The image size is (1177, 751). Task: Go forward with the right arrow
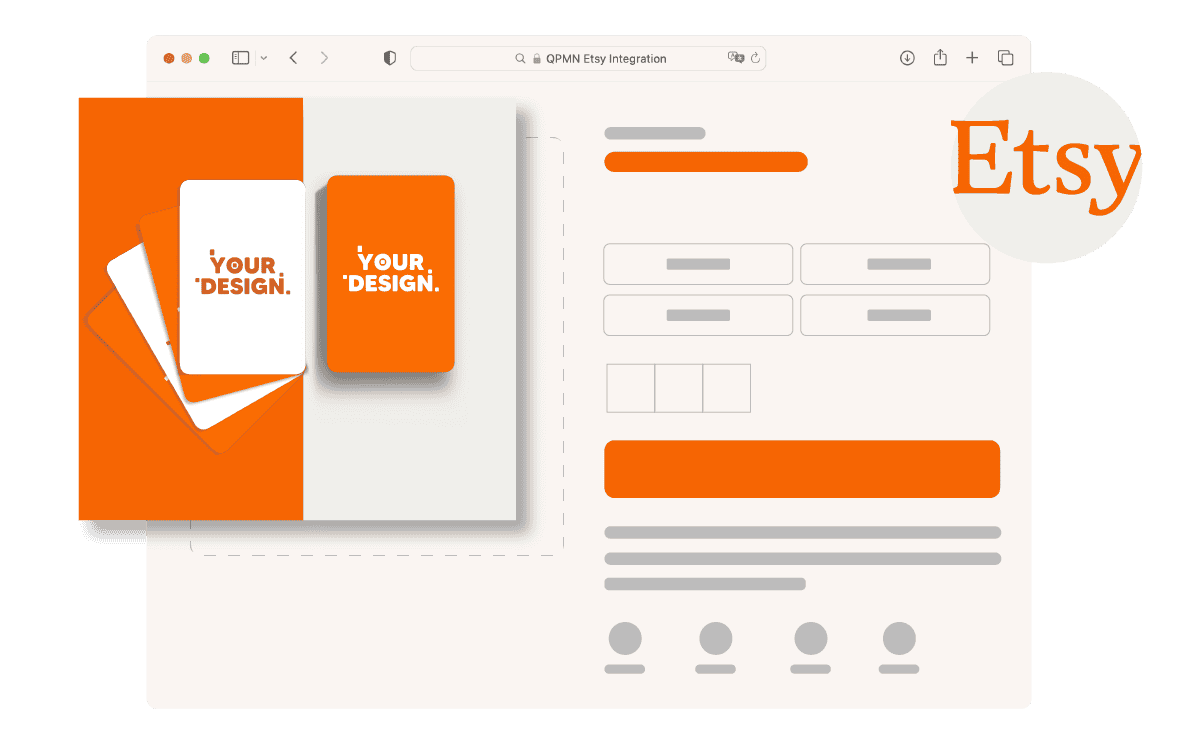324,58
